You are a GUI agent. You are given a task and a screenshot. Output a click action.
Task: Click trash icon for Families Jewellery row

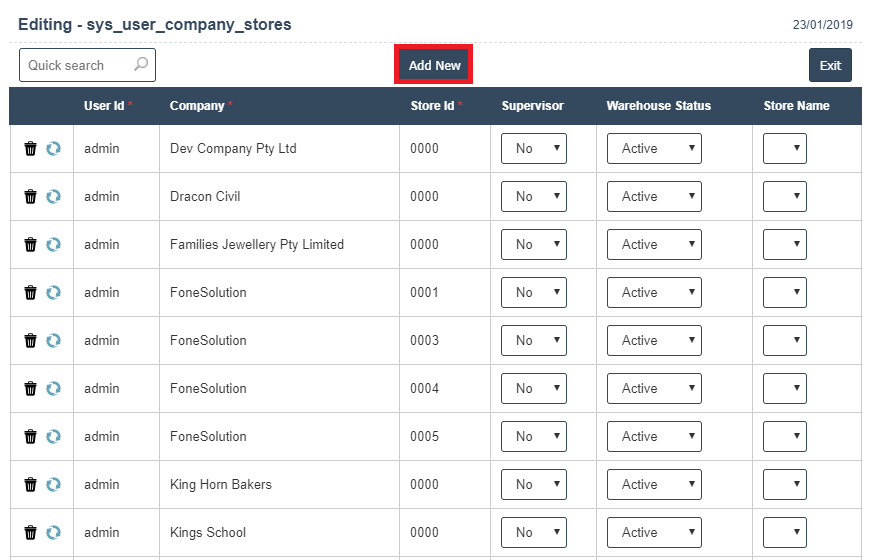(30, 245)
